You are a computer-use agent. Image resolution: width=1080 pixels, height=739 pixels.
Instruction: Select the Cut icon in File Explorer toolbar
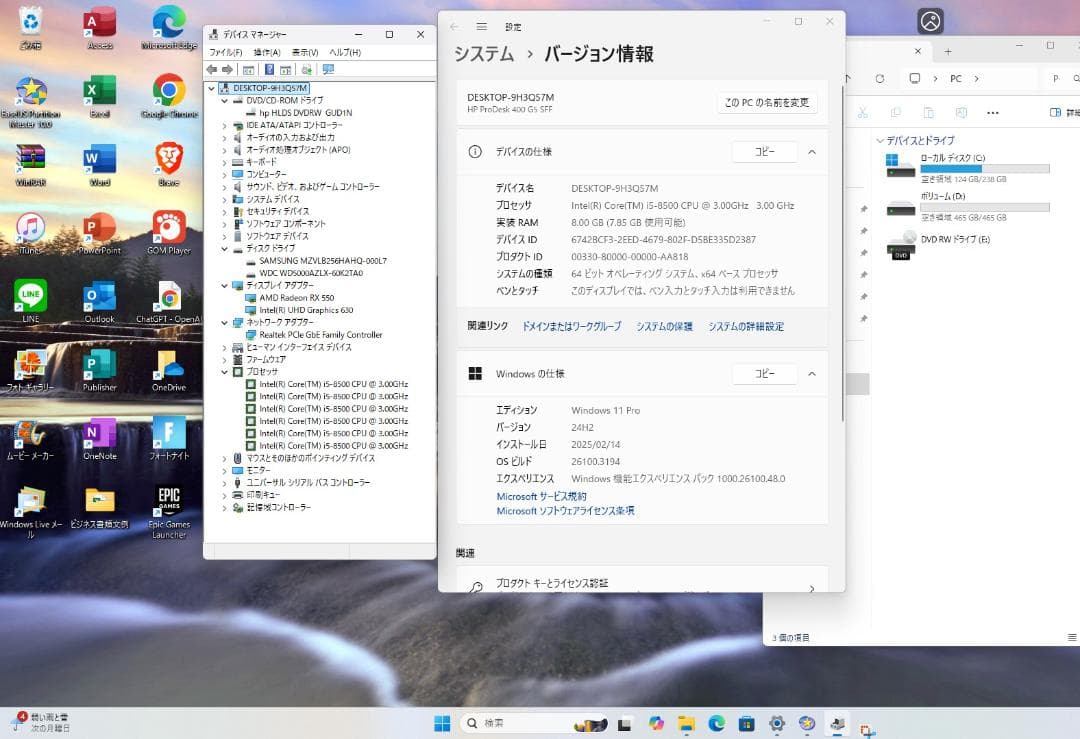[863, 111]
